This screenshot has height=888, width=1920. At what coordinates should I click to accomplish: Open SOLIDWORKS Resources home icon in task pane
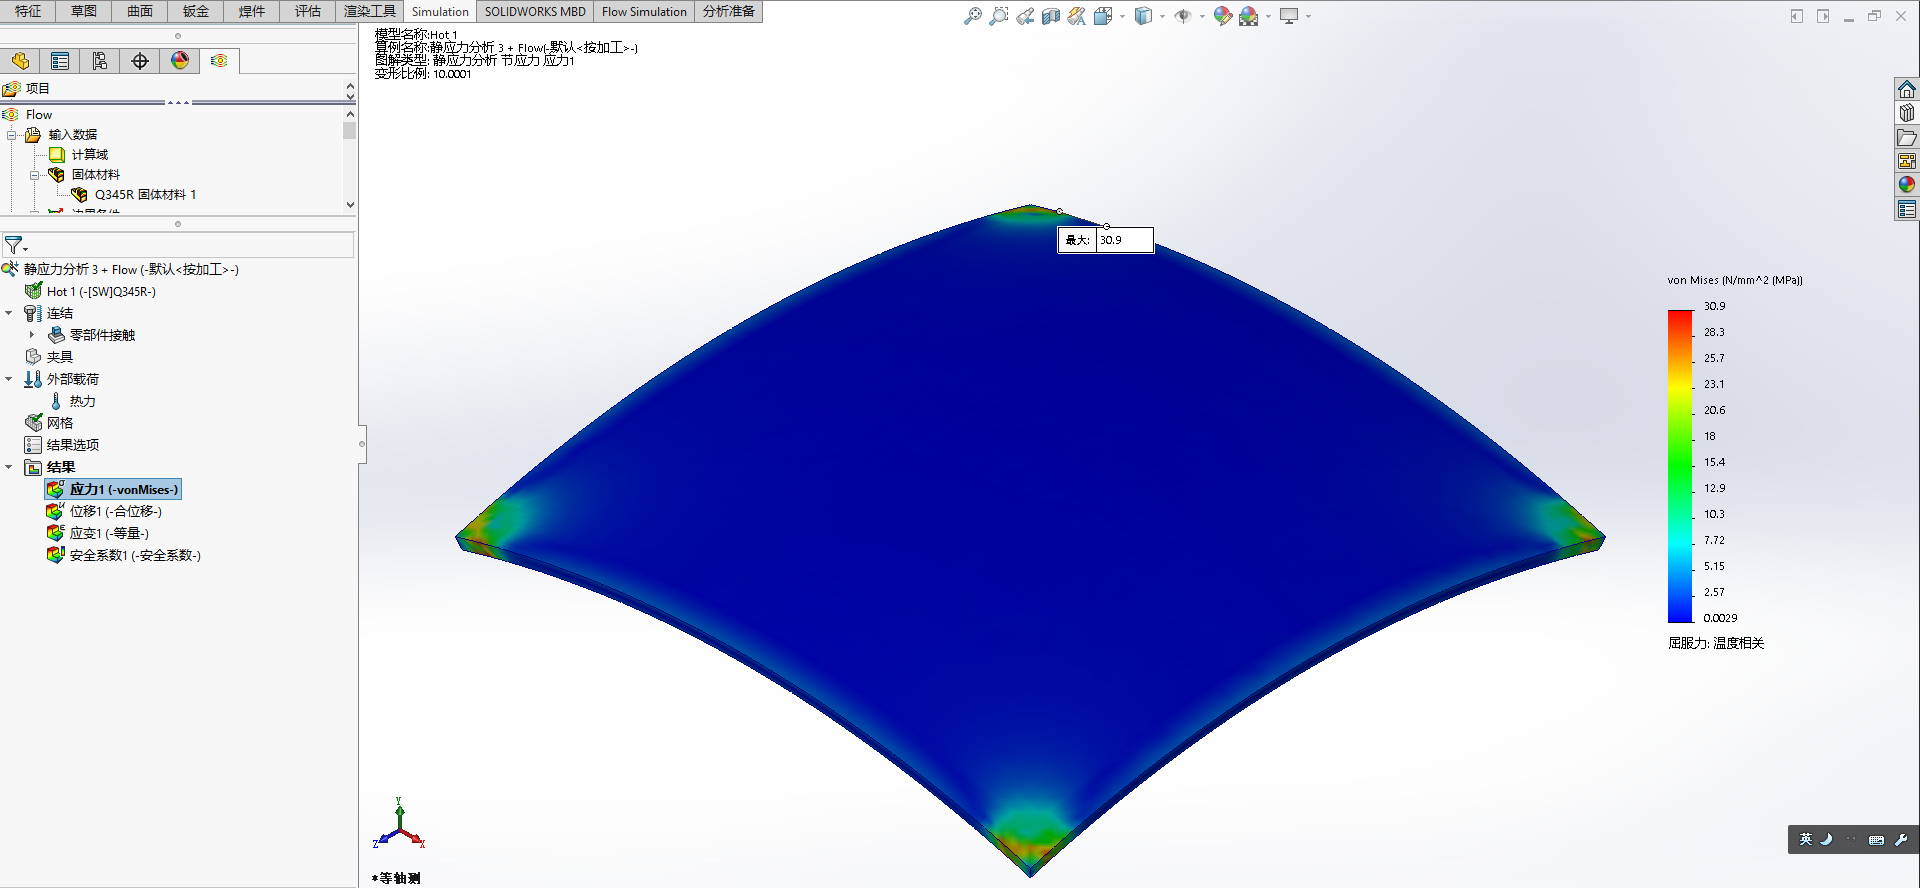(x=1907, y=89)
